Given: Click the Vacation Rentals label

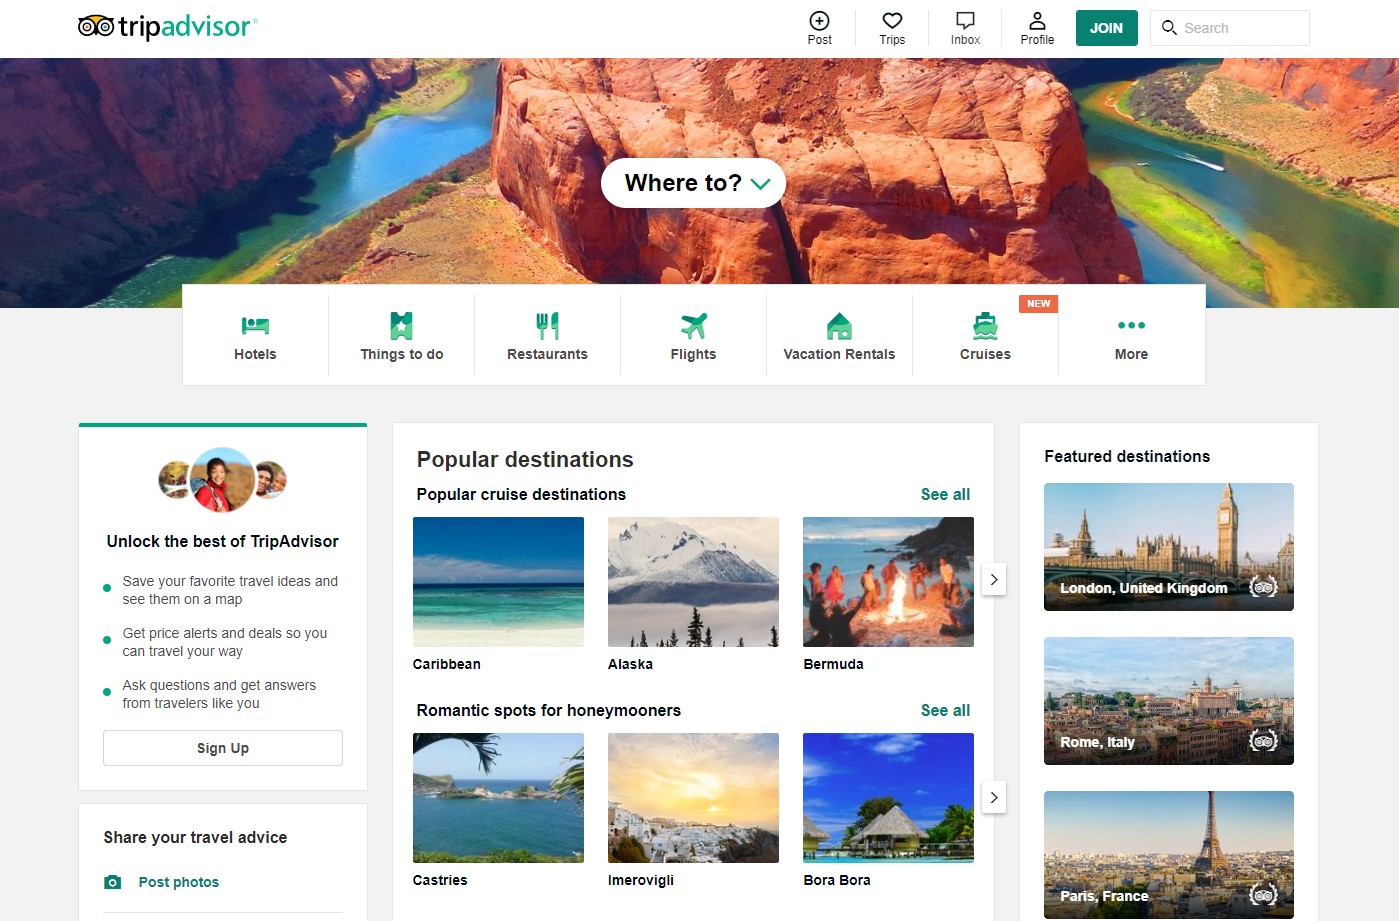Looking at the screenshot, I should coord(839,354).
